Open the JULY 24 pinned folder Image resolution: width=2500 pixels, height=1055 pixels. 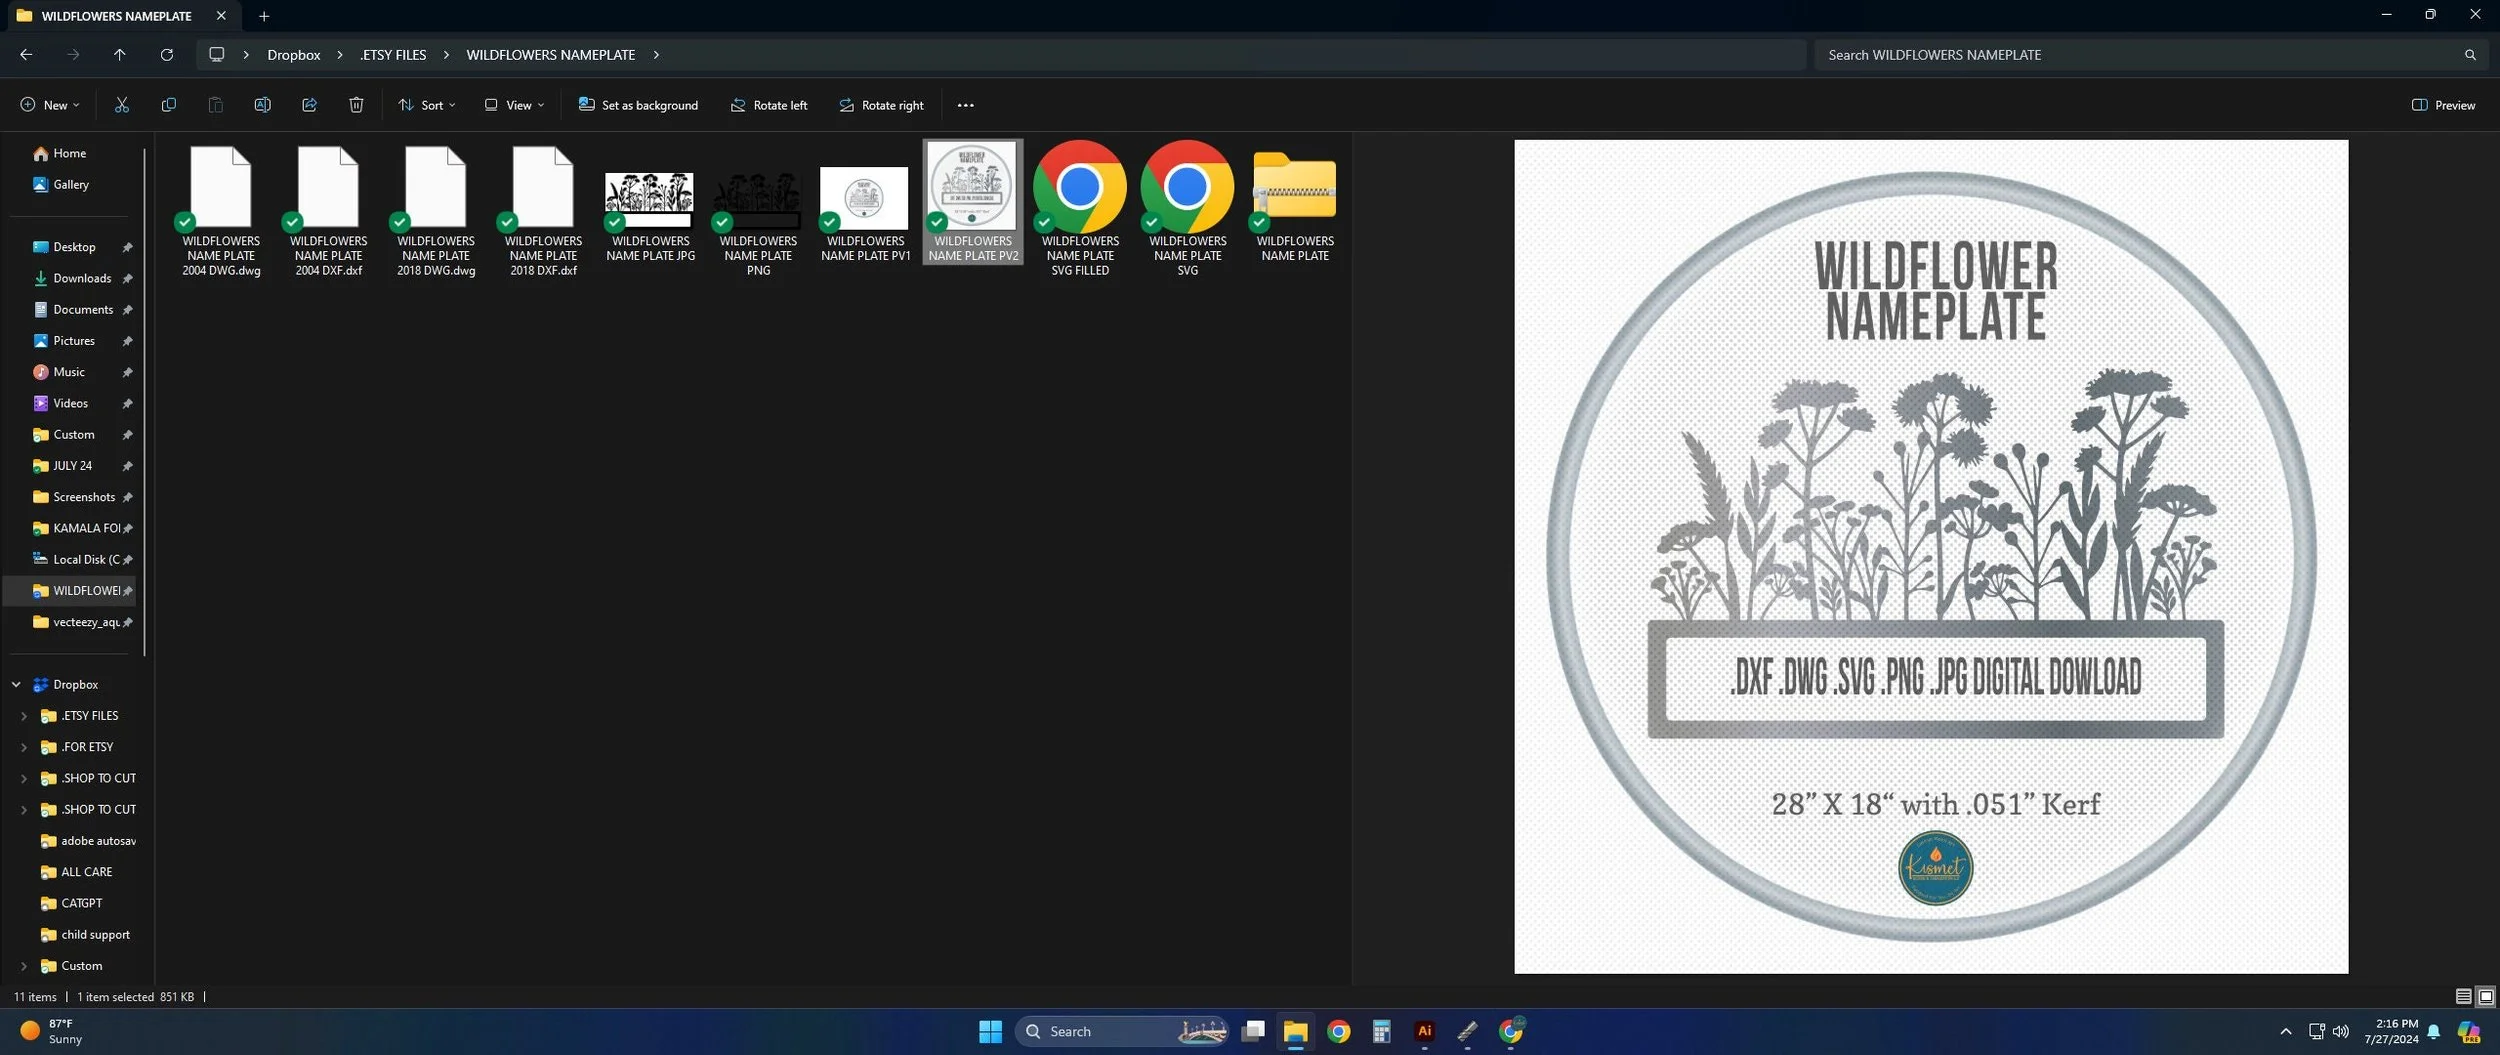pos(72,466)
